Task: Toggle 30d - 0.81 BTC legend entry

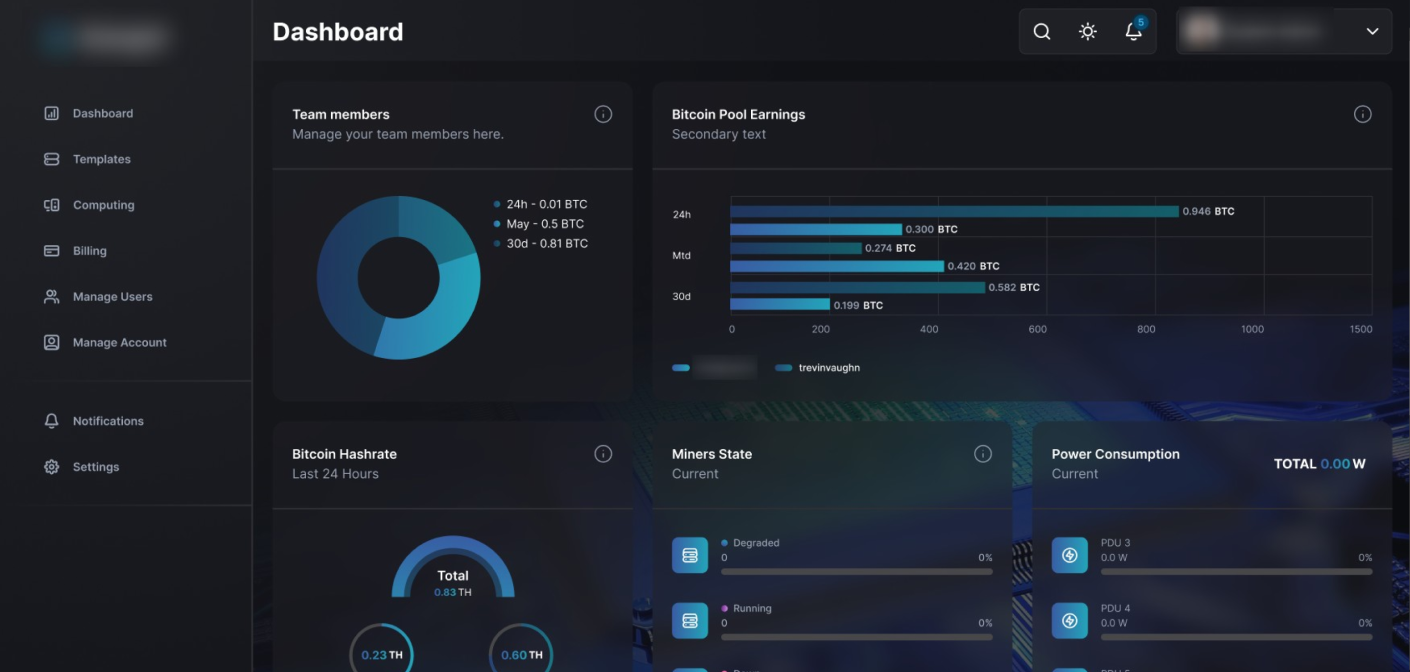Action: click(540, 243)
